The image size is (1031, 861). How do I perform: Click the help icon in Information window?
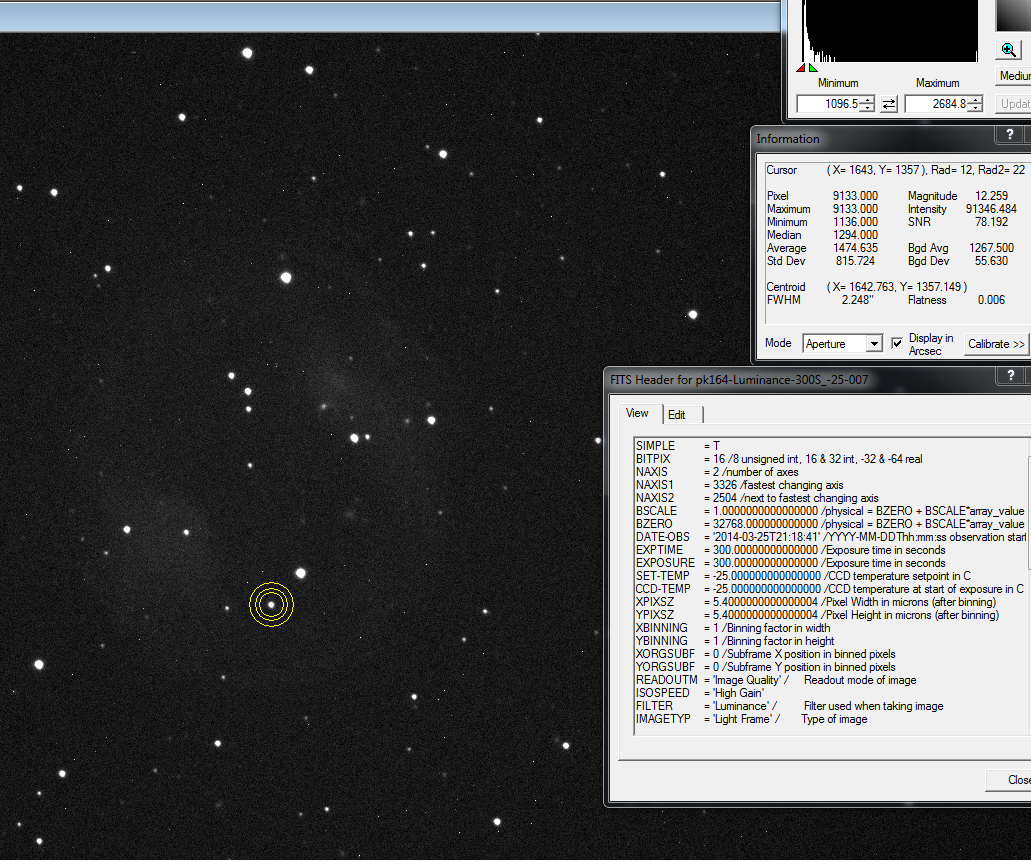tap(1009, 135)
